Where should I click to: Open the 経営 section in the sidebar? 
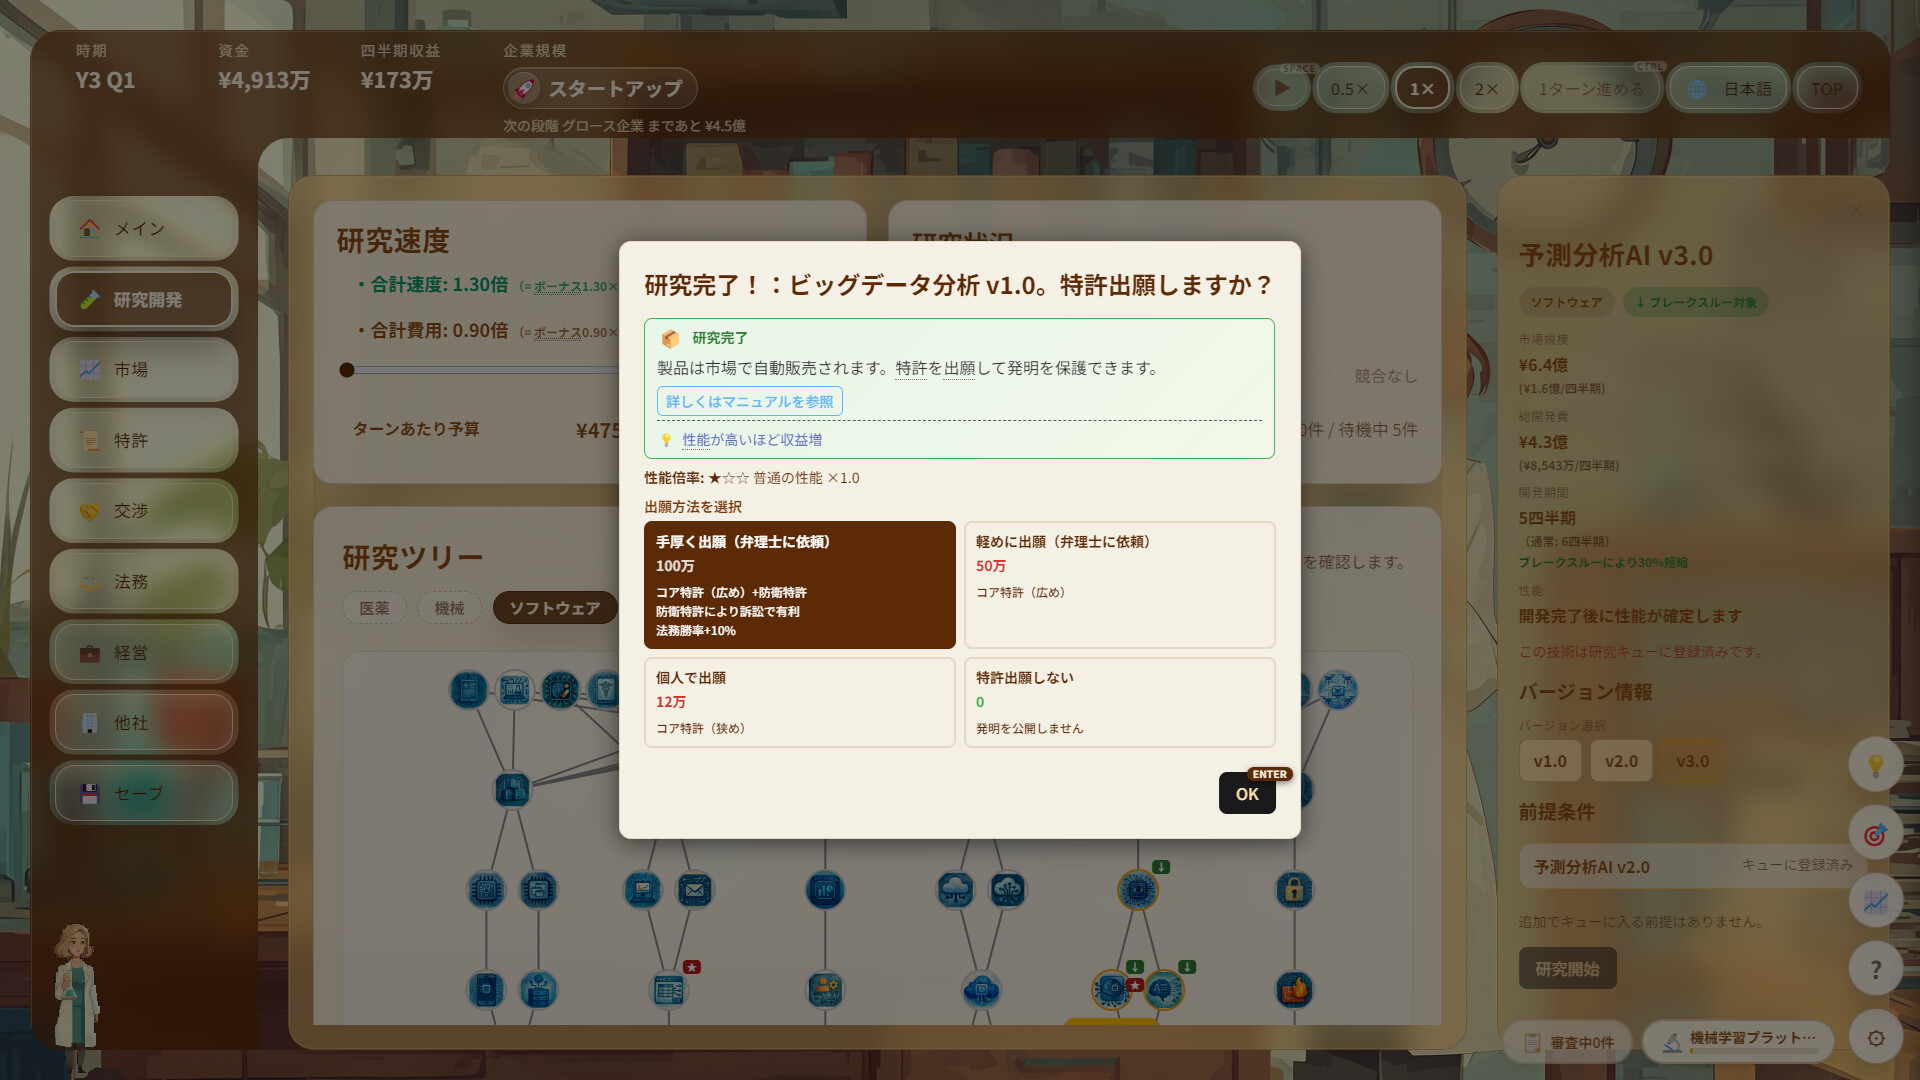tap(143, 652)
